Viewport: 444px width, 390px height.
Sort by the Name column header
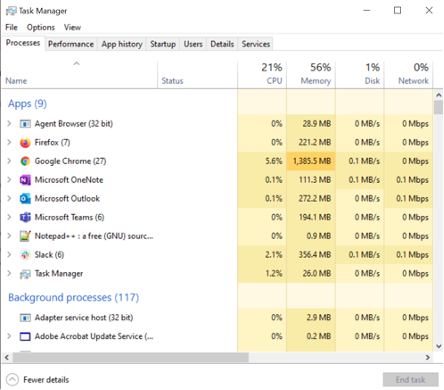click(79, 75)
